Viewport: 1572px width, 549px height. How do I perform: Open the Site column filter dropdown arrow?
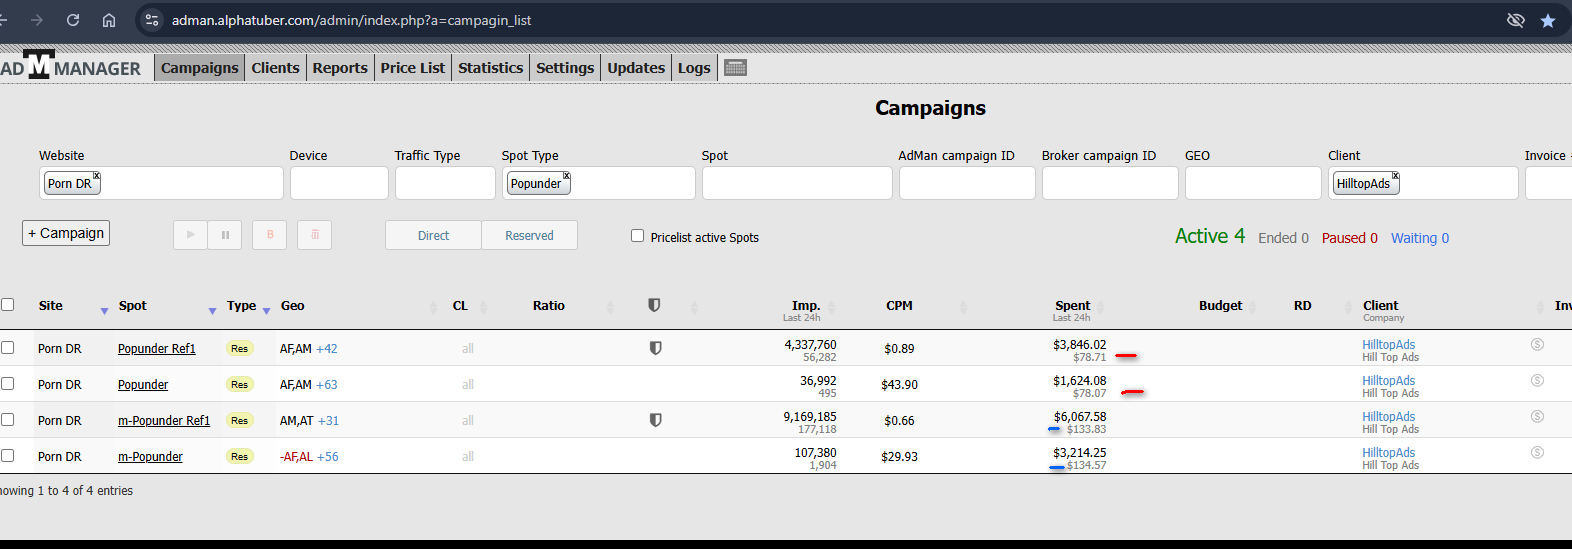tap(104, 311)
